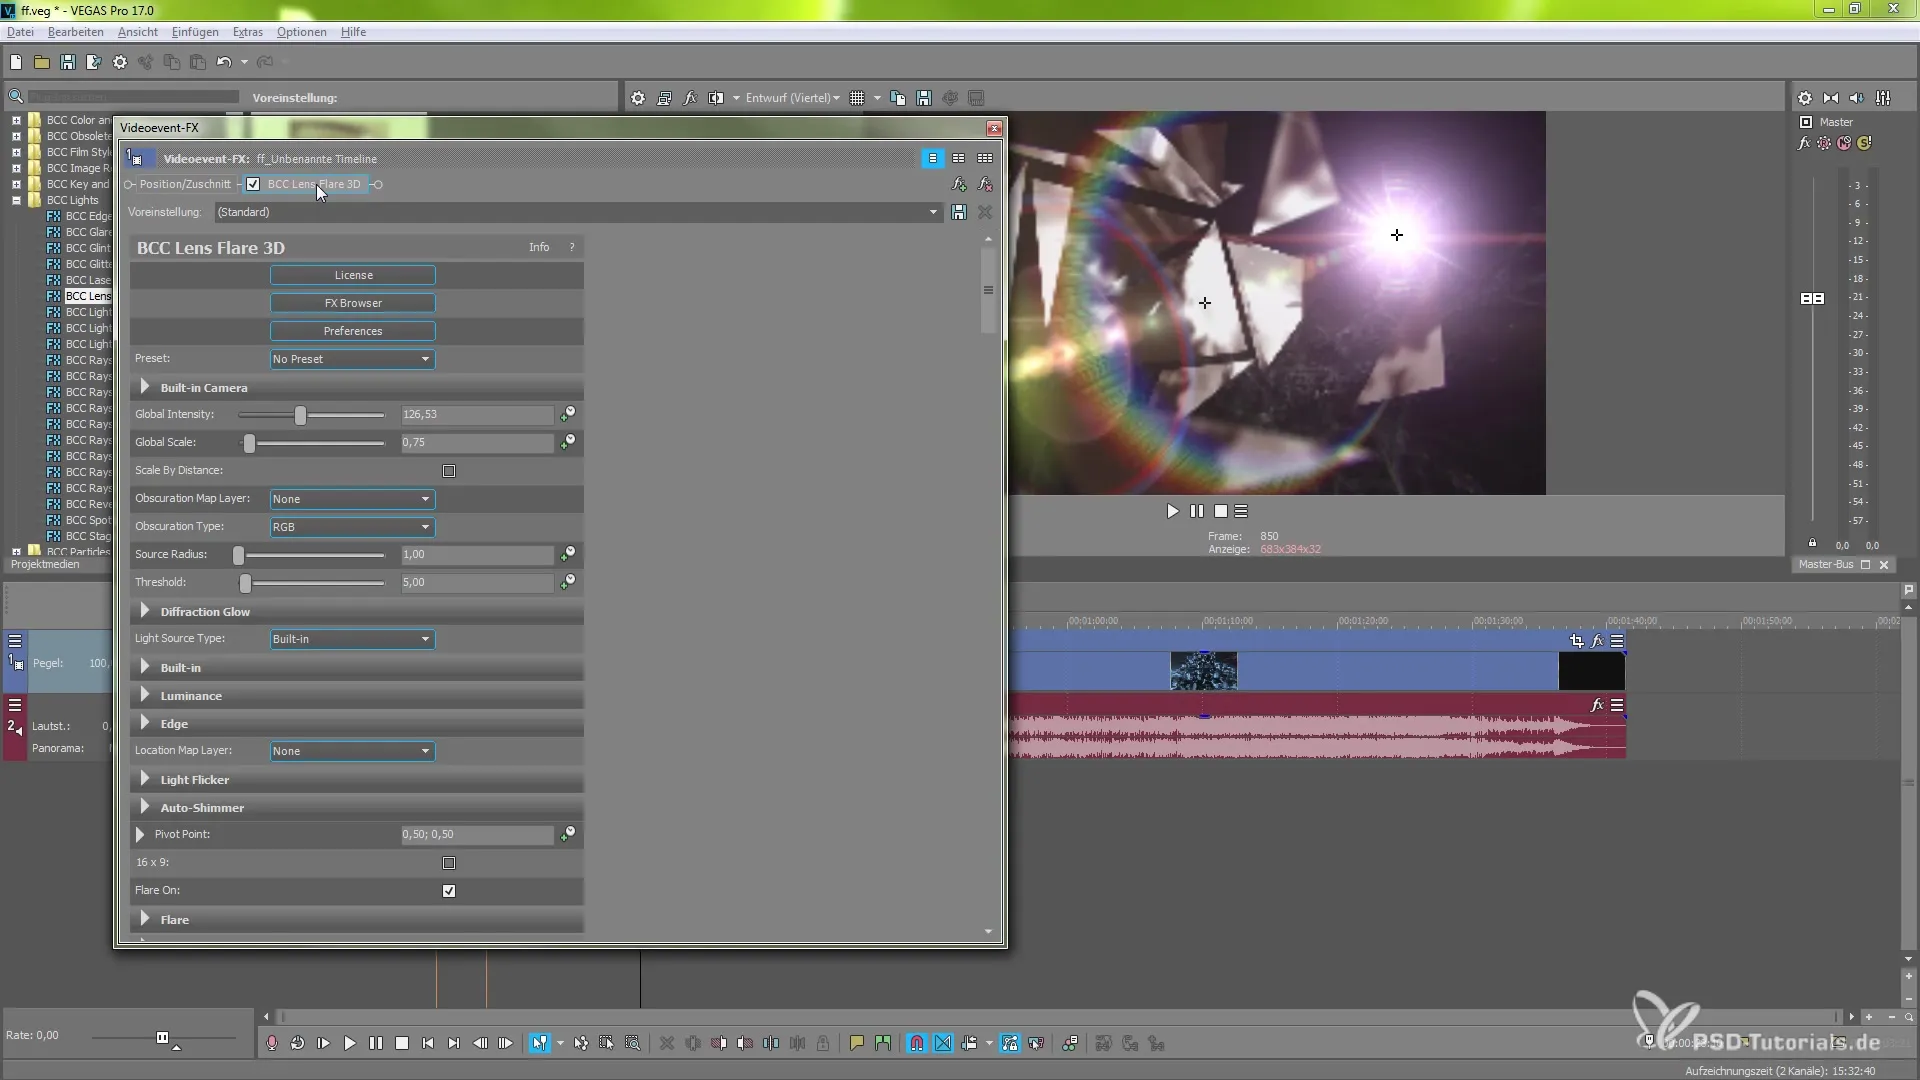Select Position/Zuschnitt in the FX chain
The image size is (1920, 1080).
tap(185, 184)
